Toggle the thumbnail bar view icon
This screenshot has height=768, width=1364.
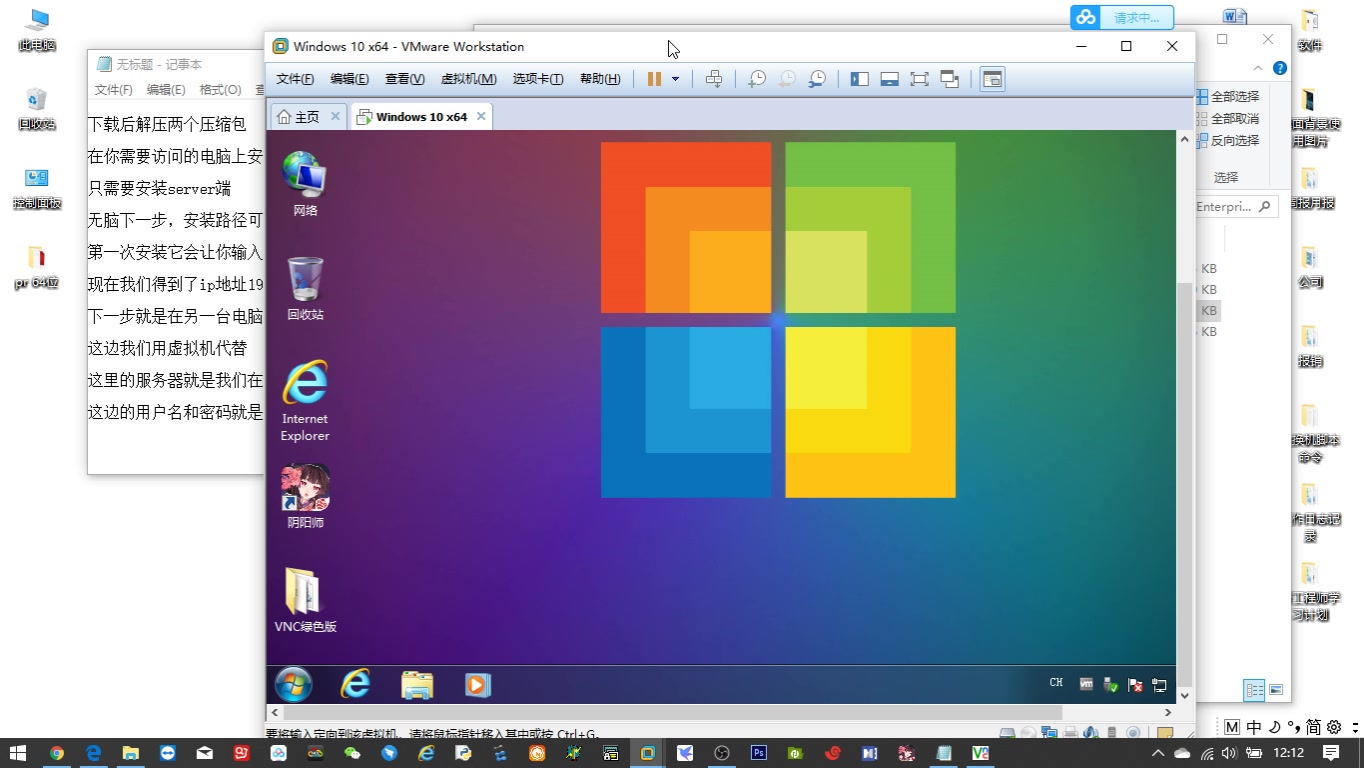click(x=889, y=79)
